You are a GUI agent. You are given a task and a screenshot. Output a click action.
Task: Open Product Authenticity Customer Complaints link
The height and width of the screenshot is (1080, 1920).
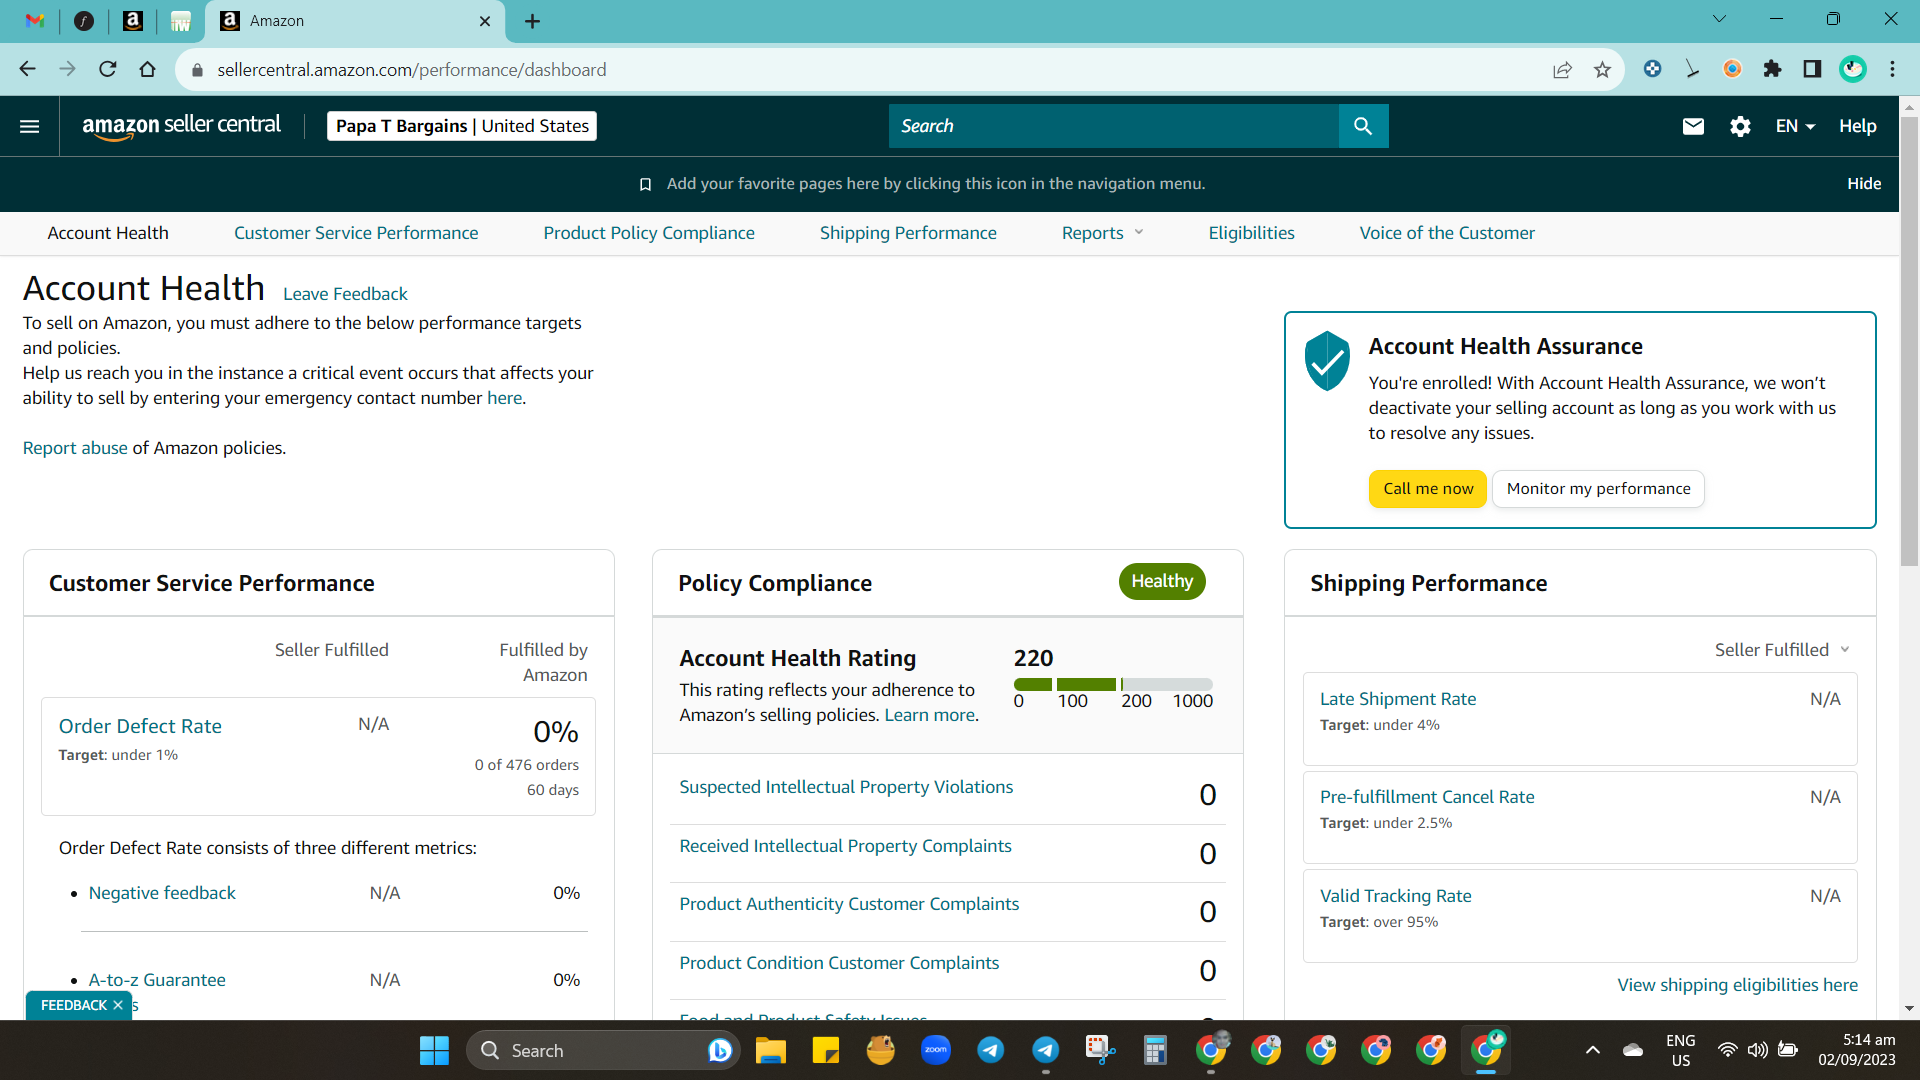pyautogui.click(x=849, y=904)
